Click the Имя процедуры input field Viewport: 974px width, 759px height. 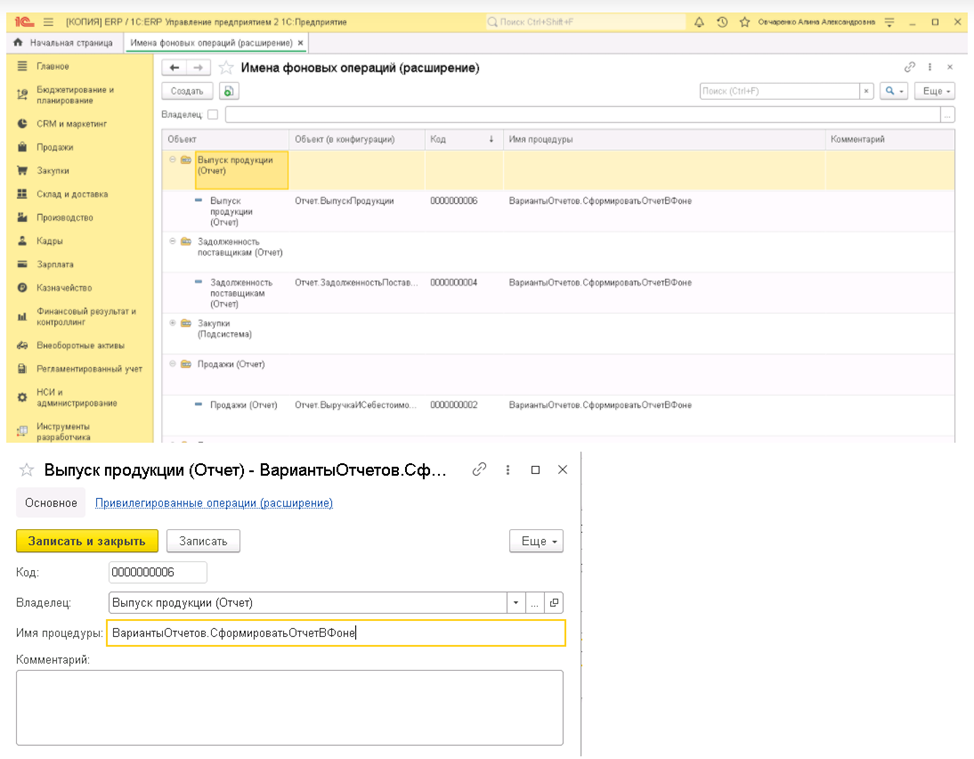click(338, 633)
